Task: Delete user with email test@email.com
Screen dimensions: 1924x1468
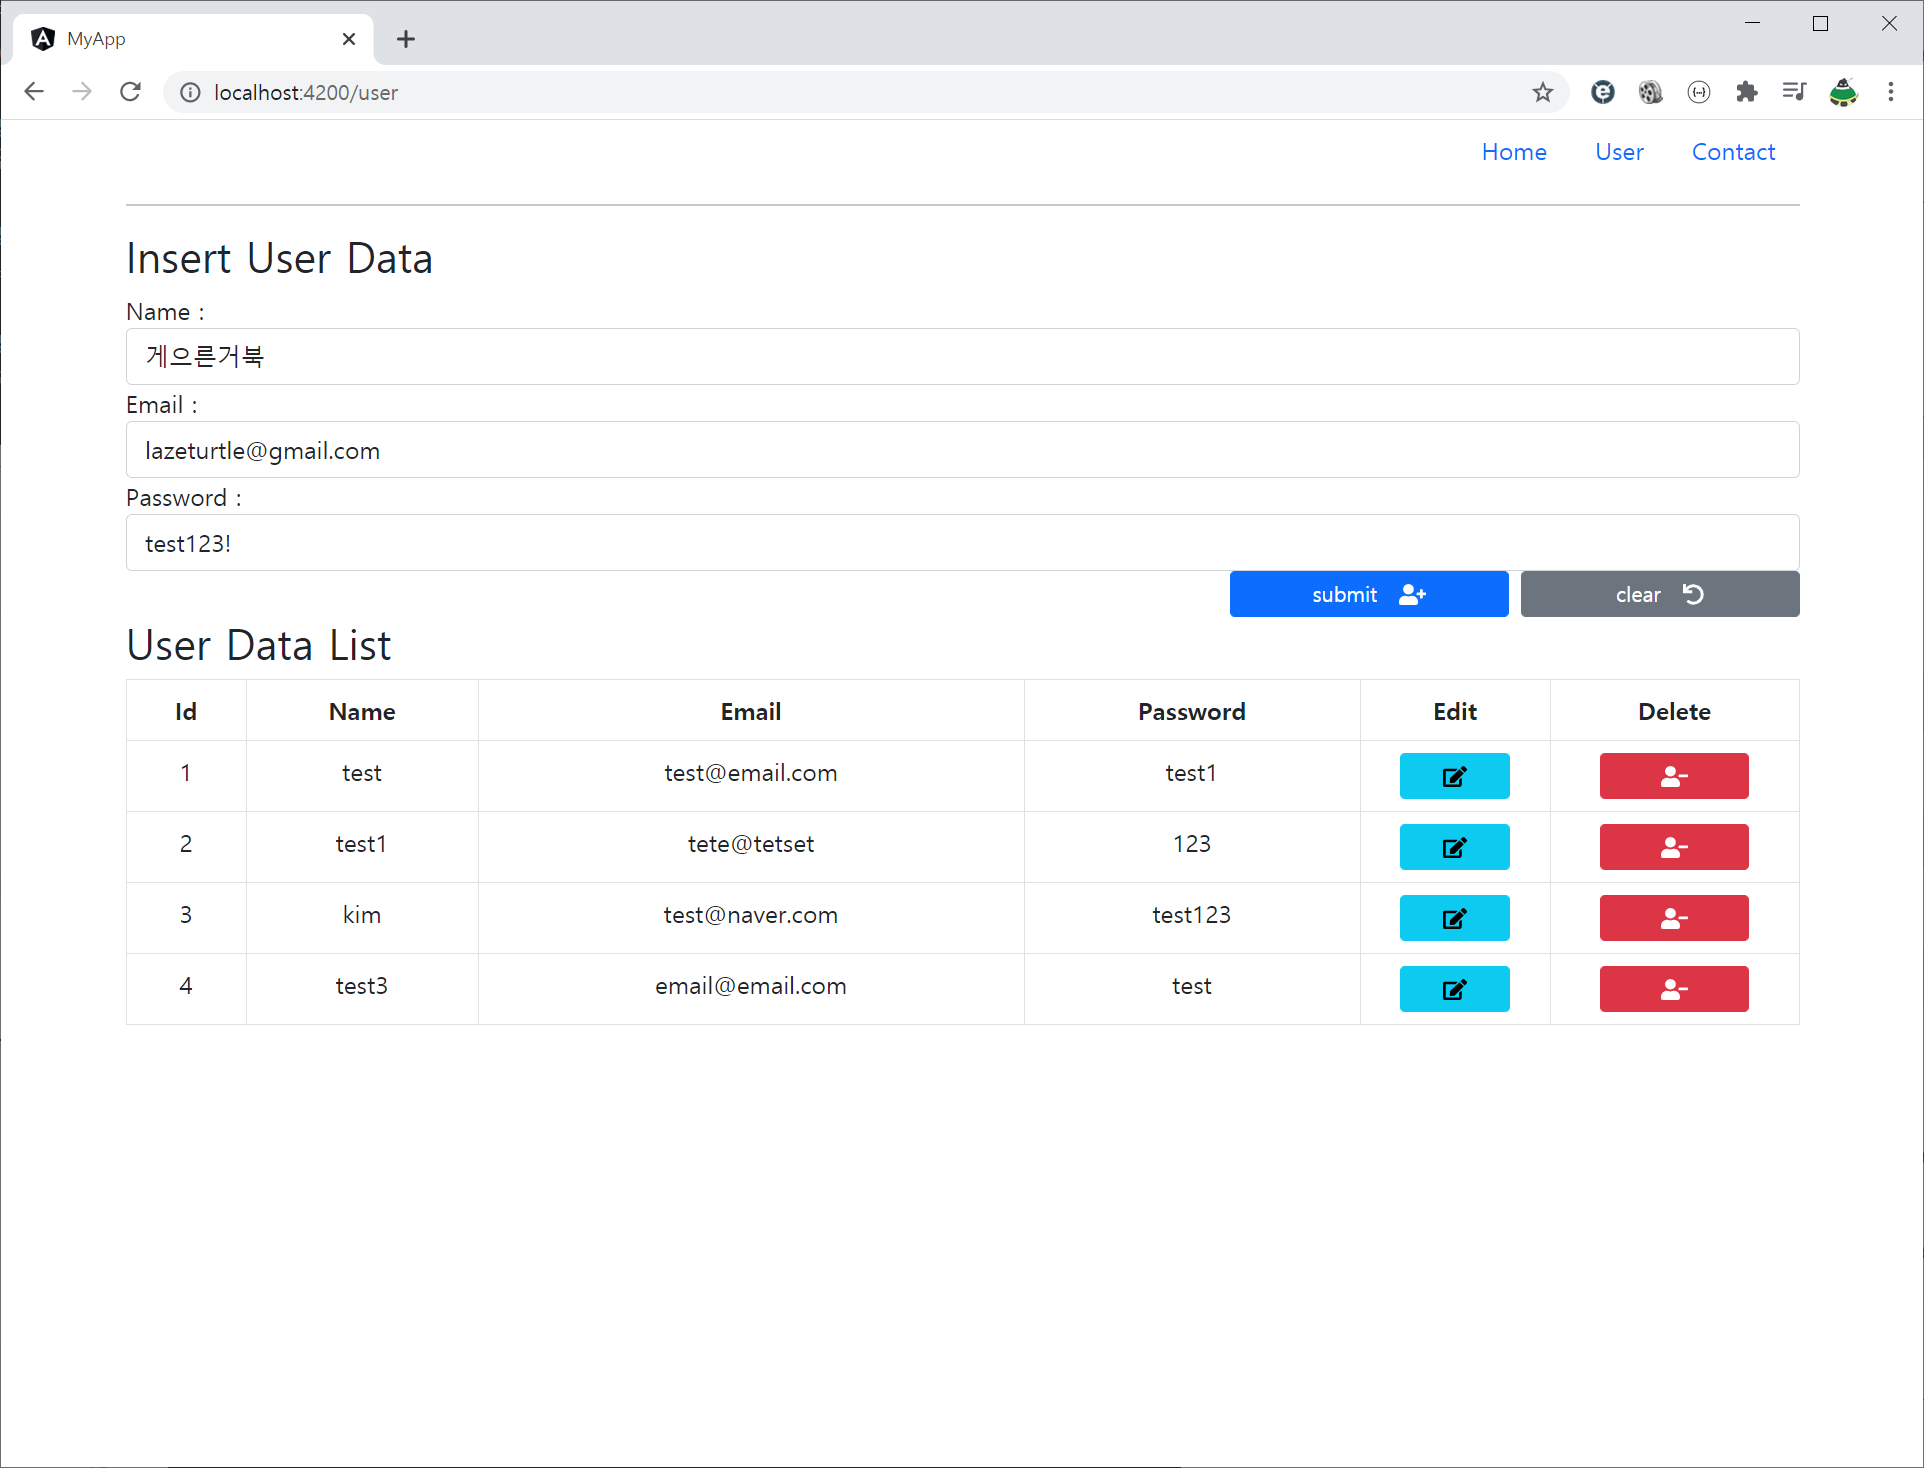Action: [x=1673, y=776]
